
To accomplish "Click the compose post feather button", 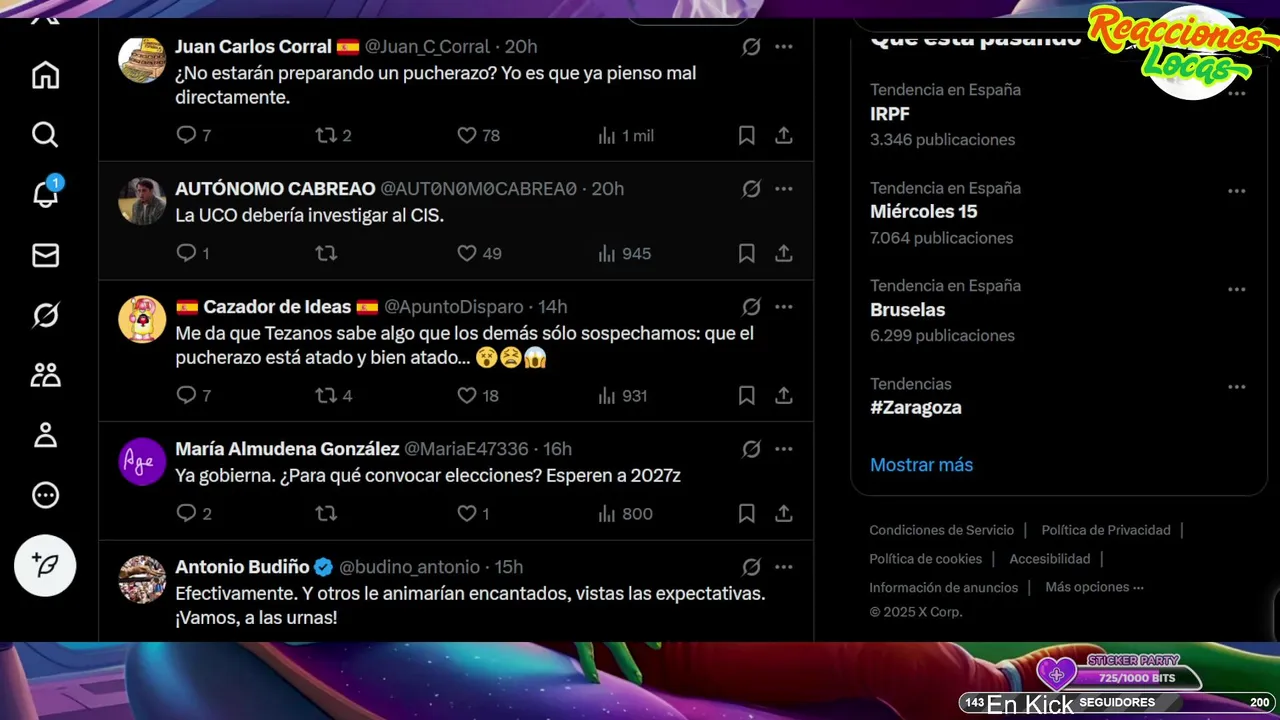I will (45, 566).
